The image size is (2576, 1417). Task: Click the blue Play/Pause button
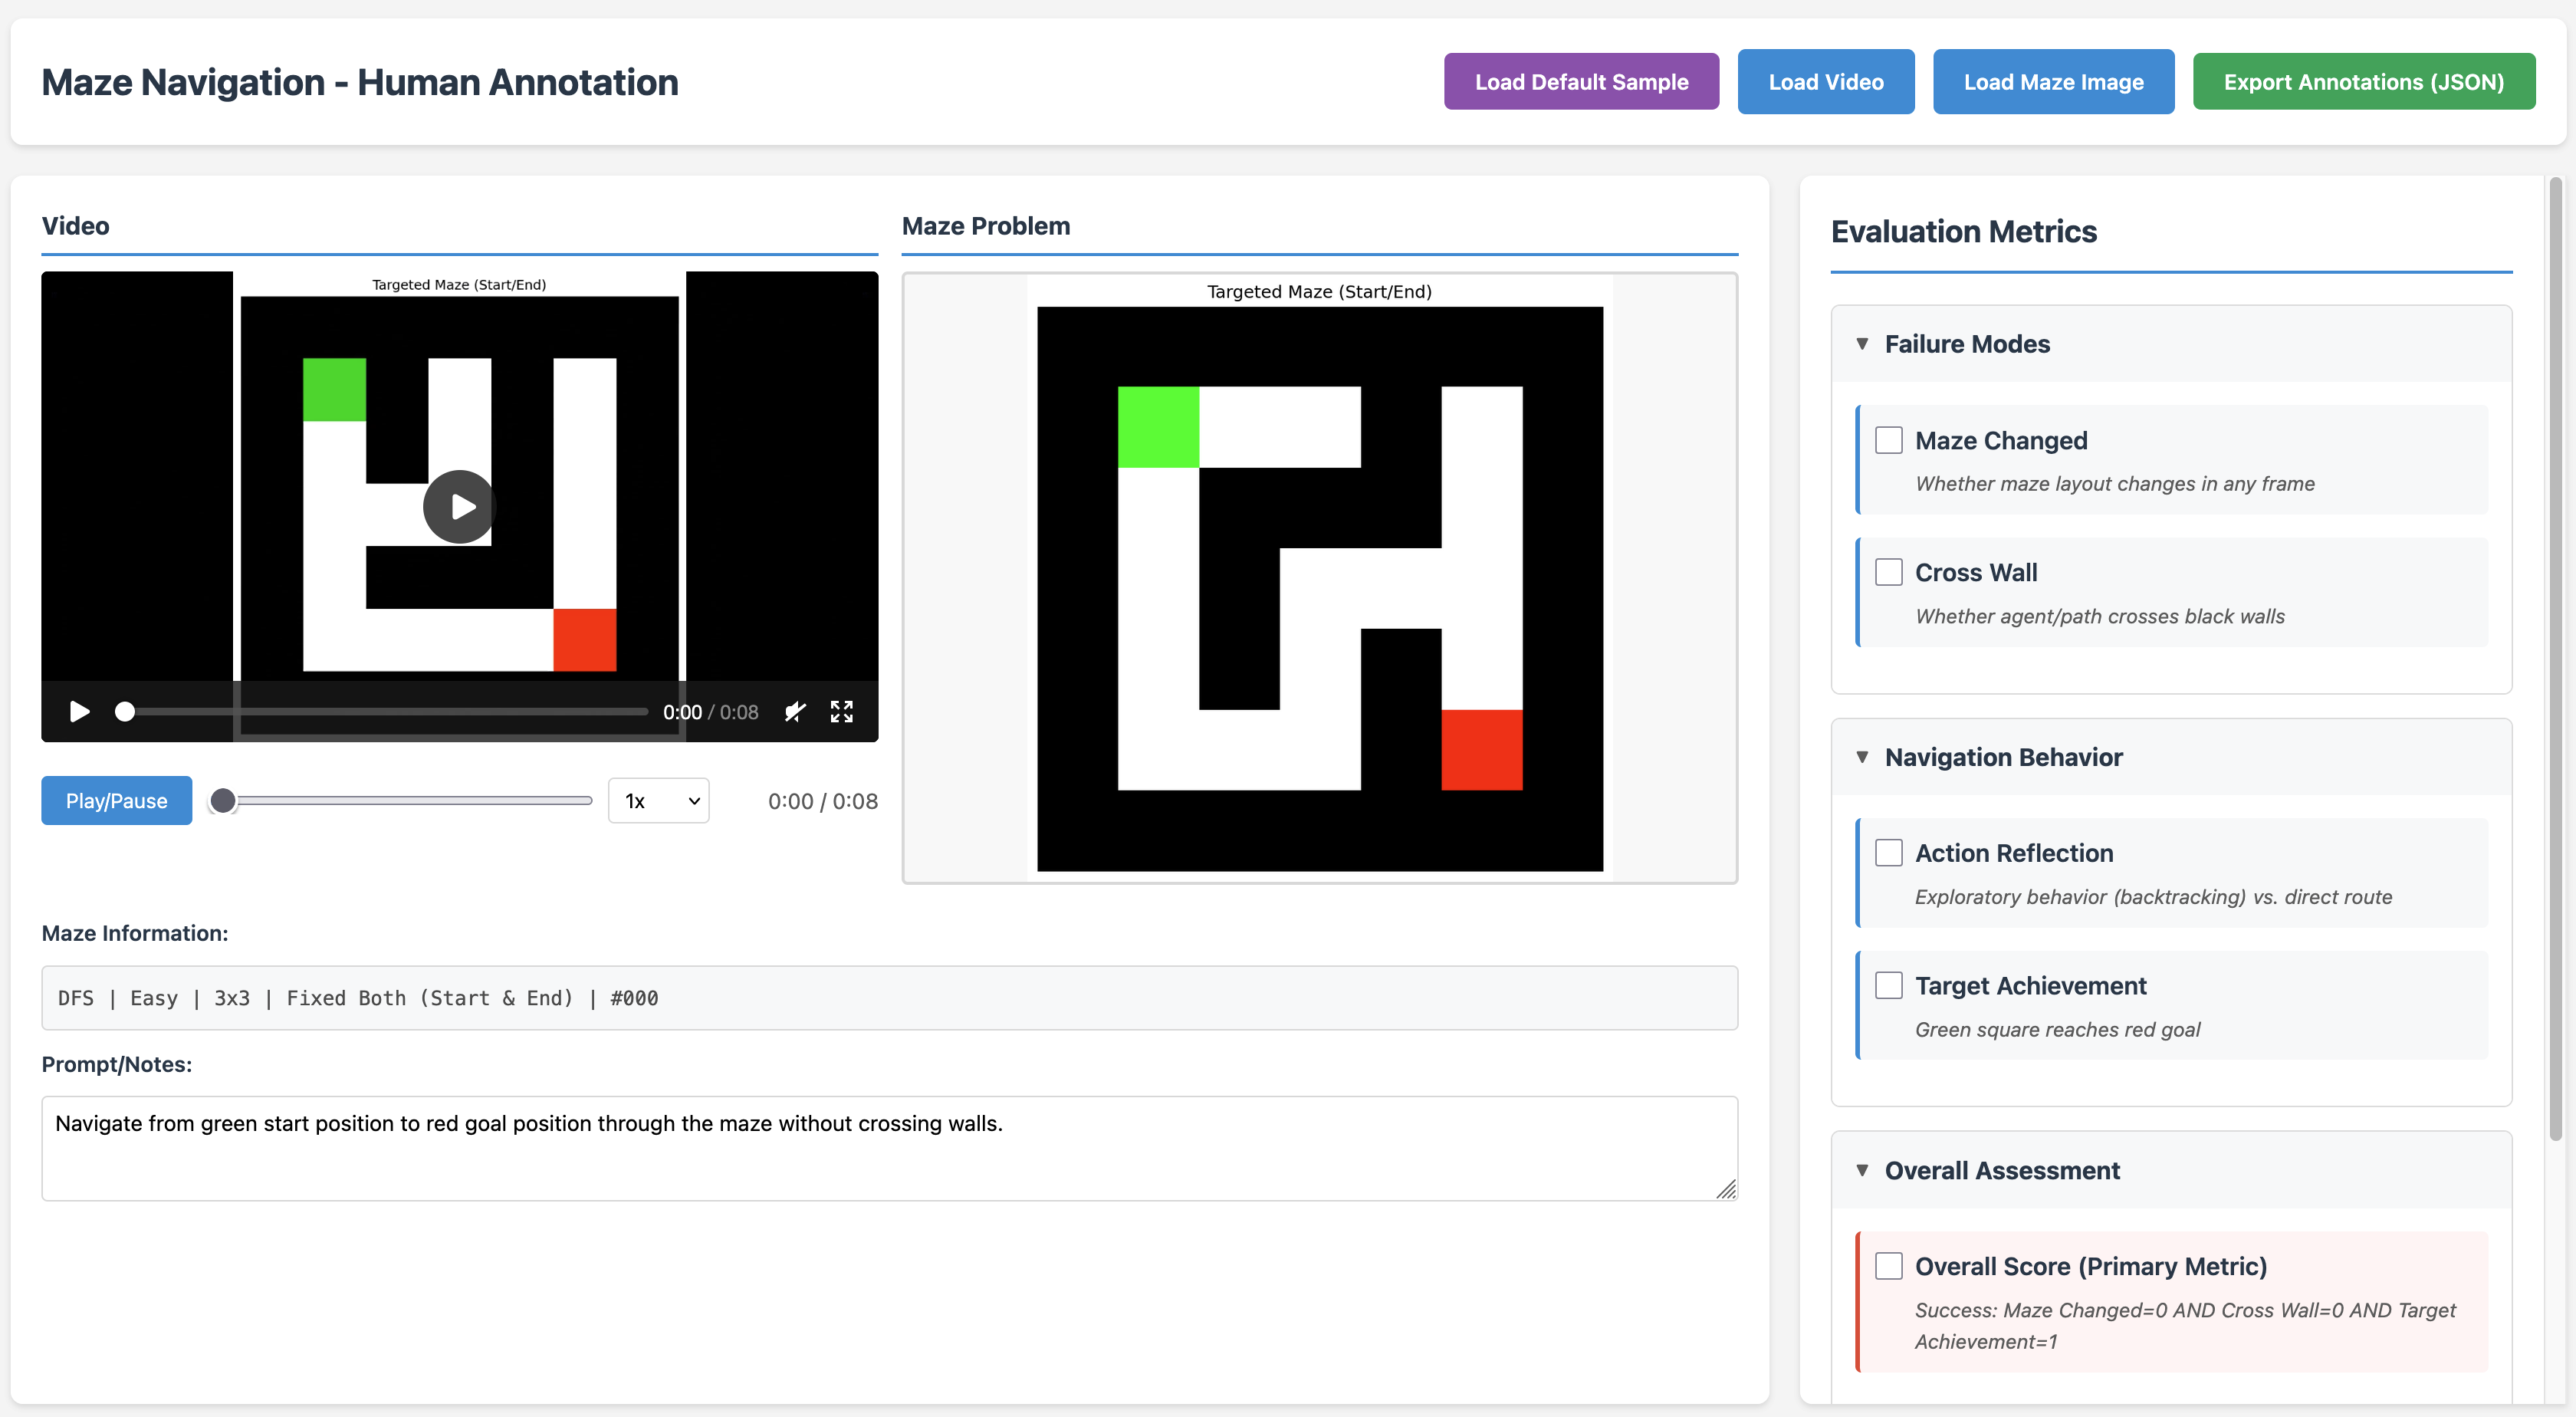116,801
